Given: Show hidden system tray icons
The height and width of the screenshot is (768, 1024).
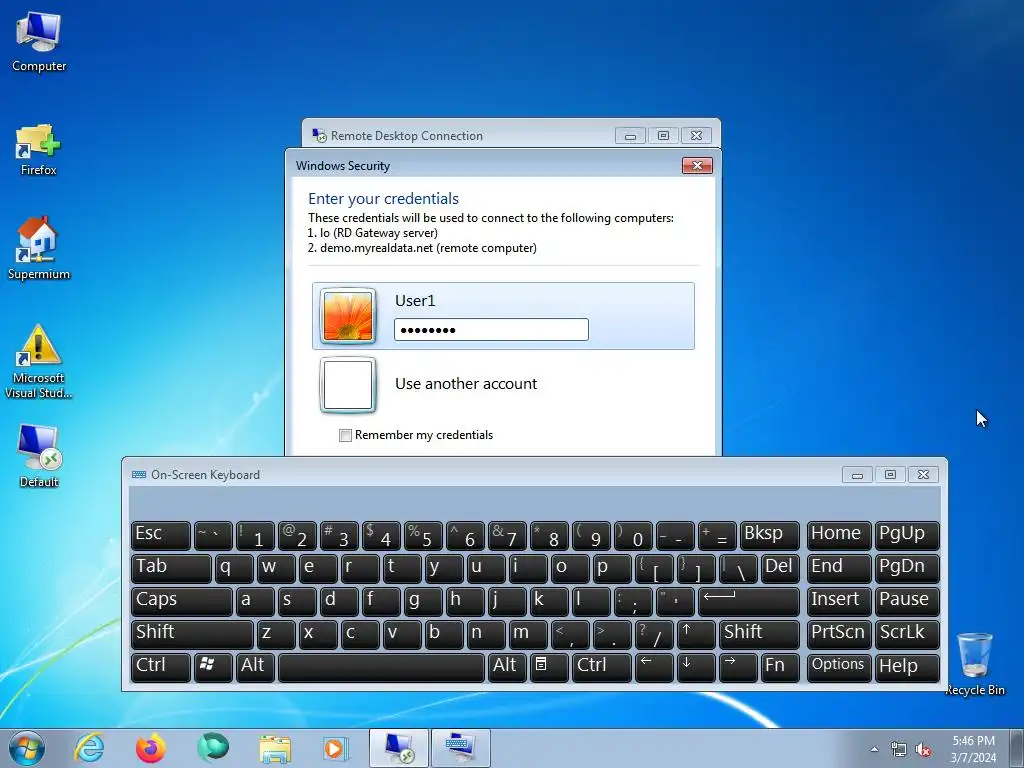Looking at the screenshot, I should pos(874,749).
